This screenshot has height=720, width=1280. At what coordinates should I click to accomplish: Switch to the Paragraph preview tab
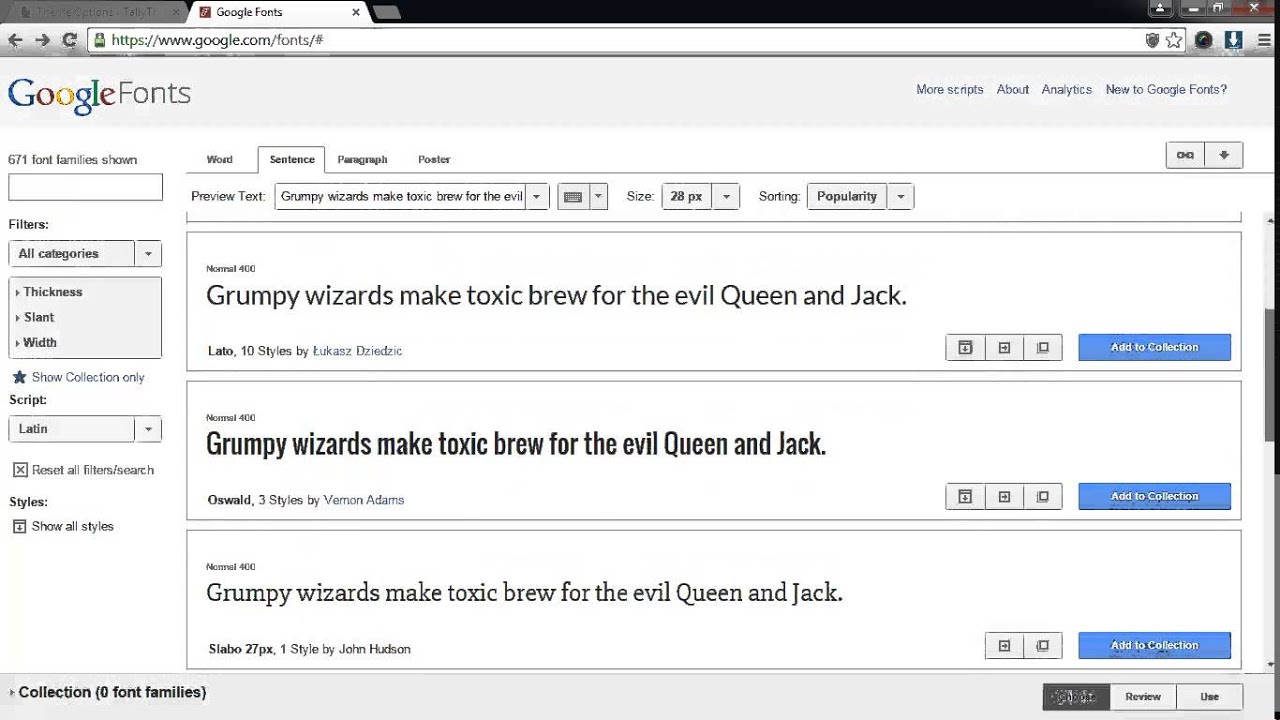pyautogui.click(x=362, y=159)
